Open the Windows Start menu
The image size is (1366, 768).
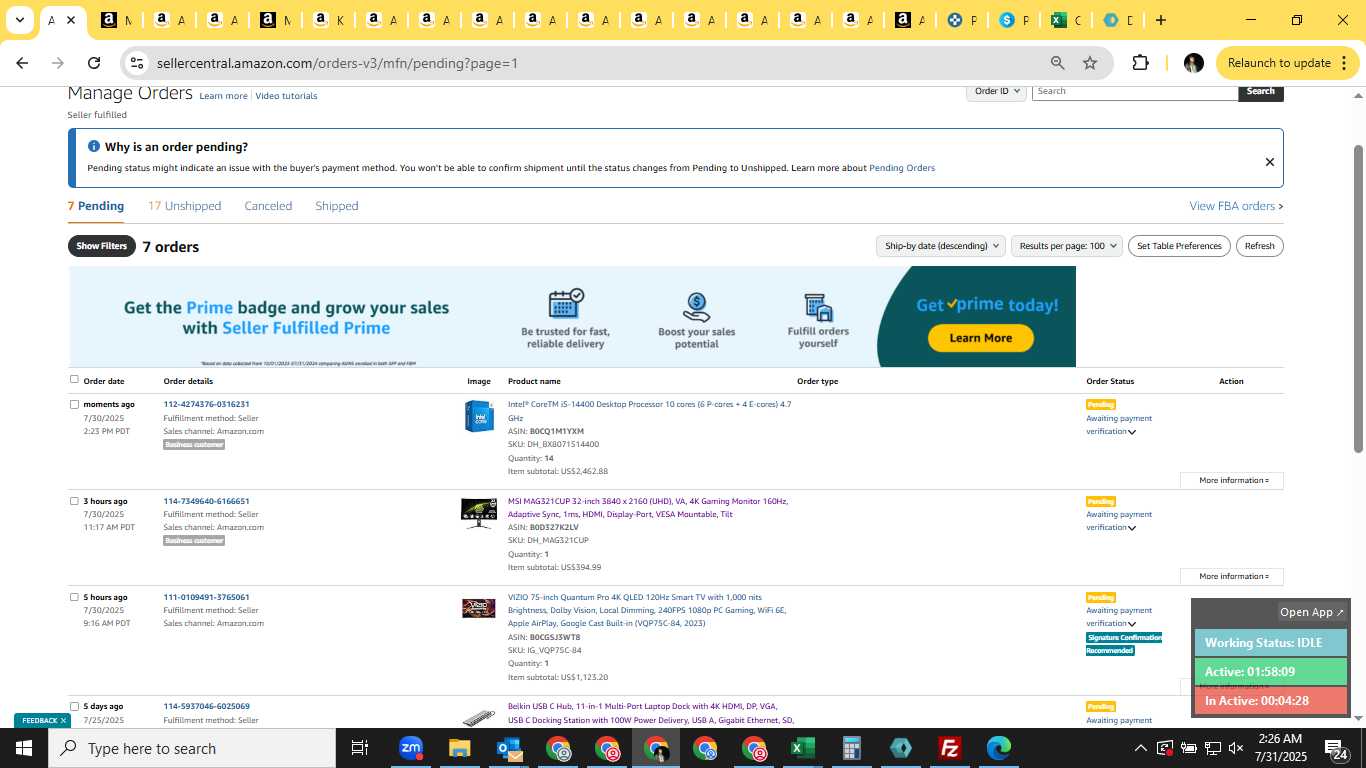tap(24, 748)
